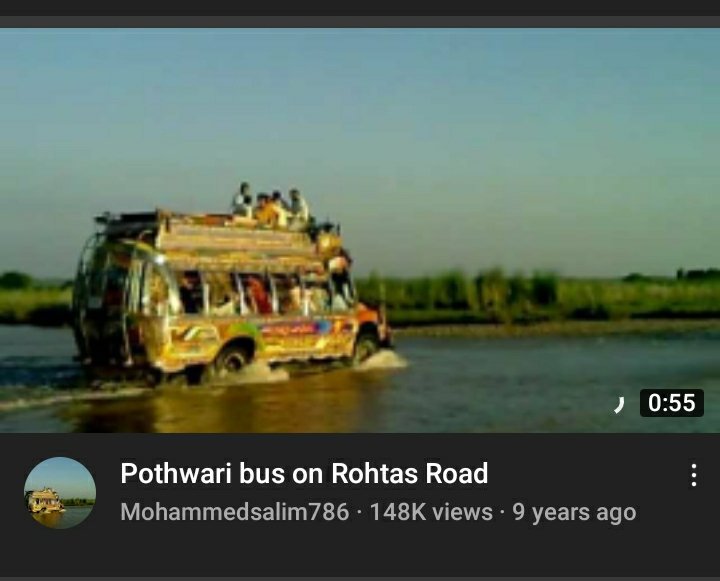This screenshot has height=581, width=720.
Task: Visit the Mohammedsalim786 channel name link
Action: click(x=235, y=512)
